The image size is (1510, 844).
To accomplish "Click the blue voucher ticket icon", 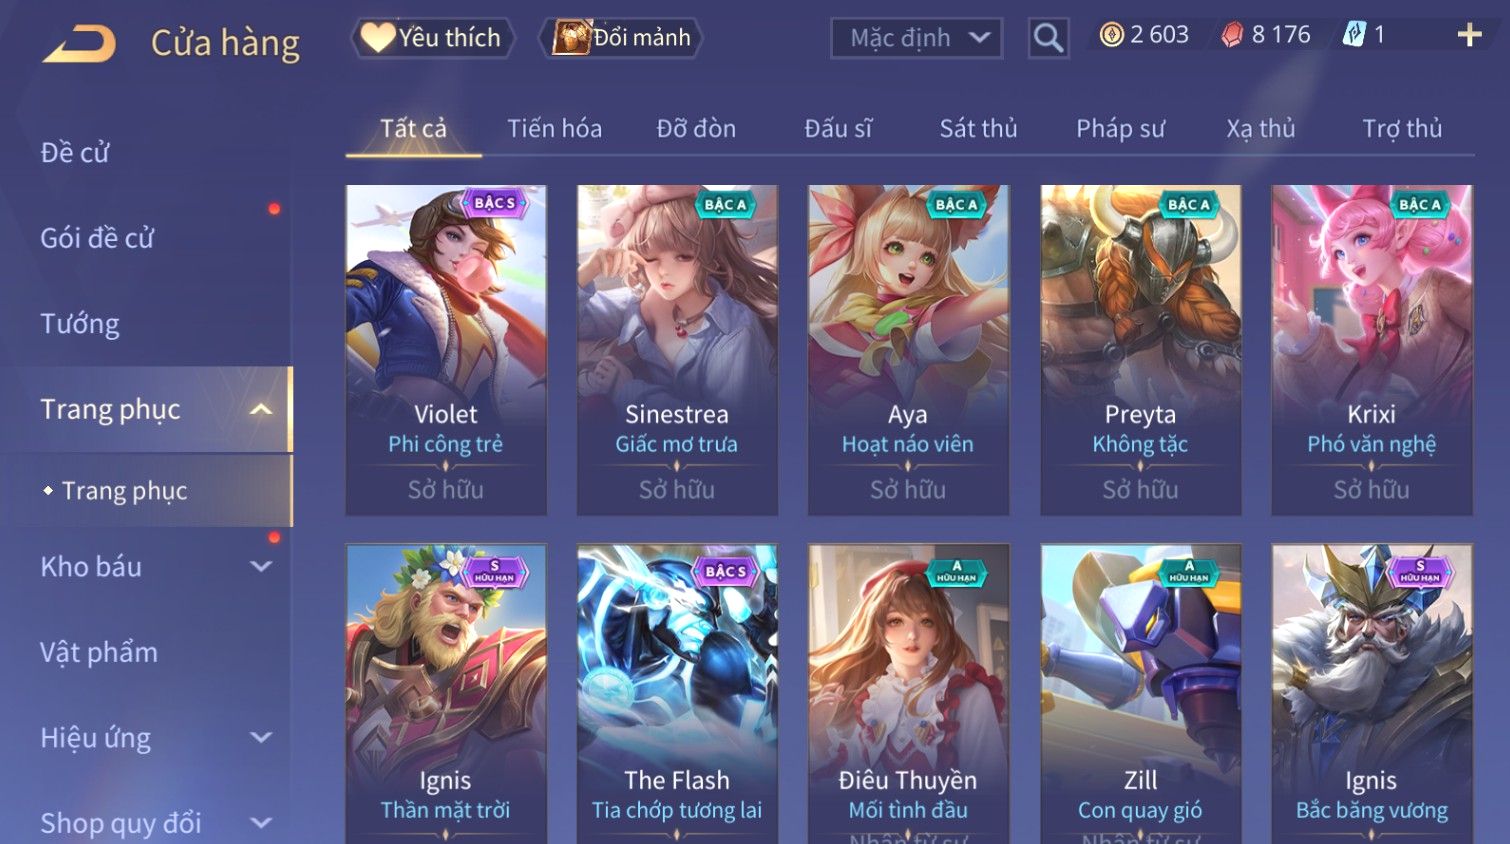I will tap(1354, 35).
